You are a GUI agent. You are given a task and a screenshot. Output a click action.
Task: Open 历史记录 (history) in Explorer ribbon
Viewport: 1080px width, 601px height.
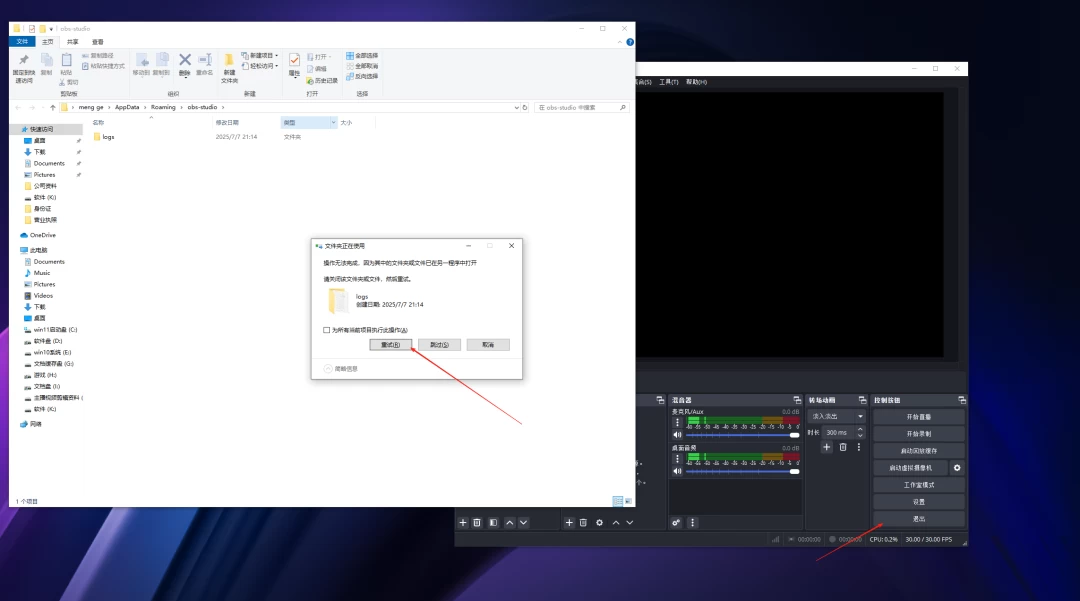point(322,81)
